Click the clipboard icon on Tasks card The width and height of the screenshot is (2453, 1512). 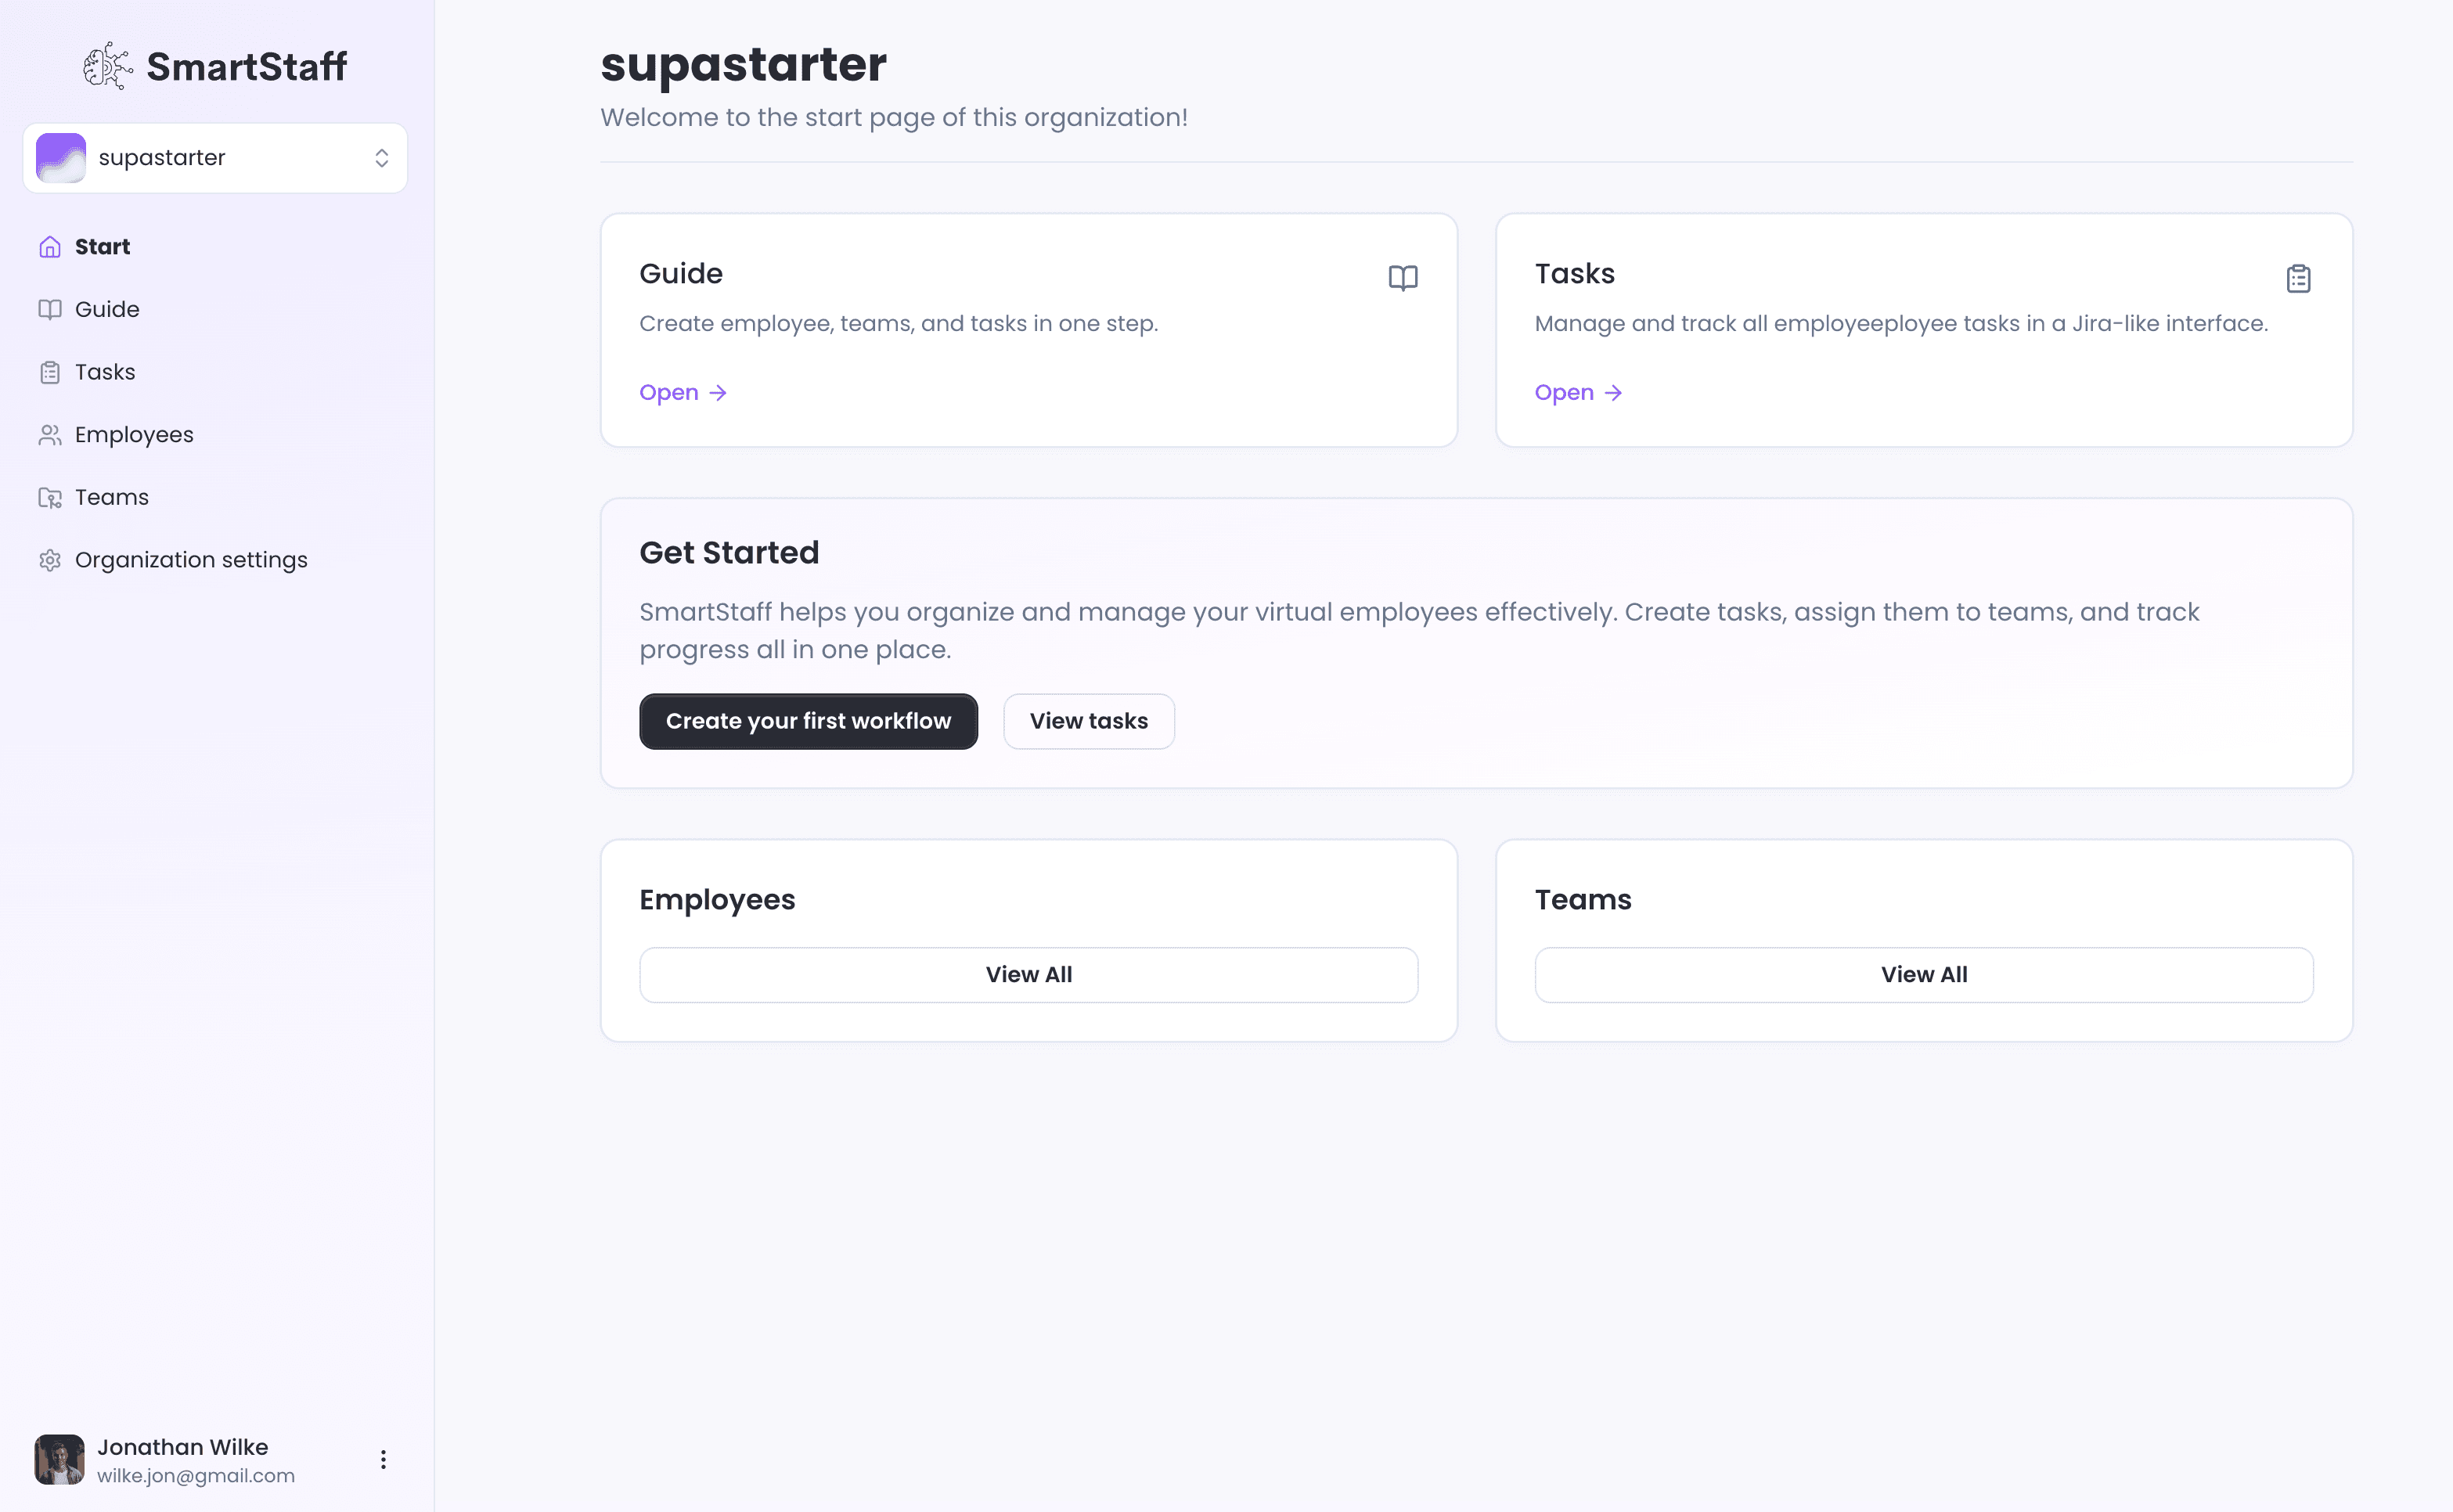2298,278
